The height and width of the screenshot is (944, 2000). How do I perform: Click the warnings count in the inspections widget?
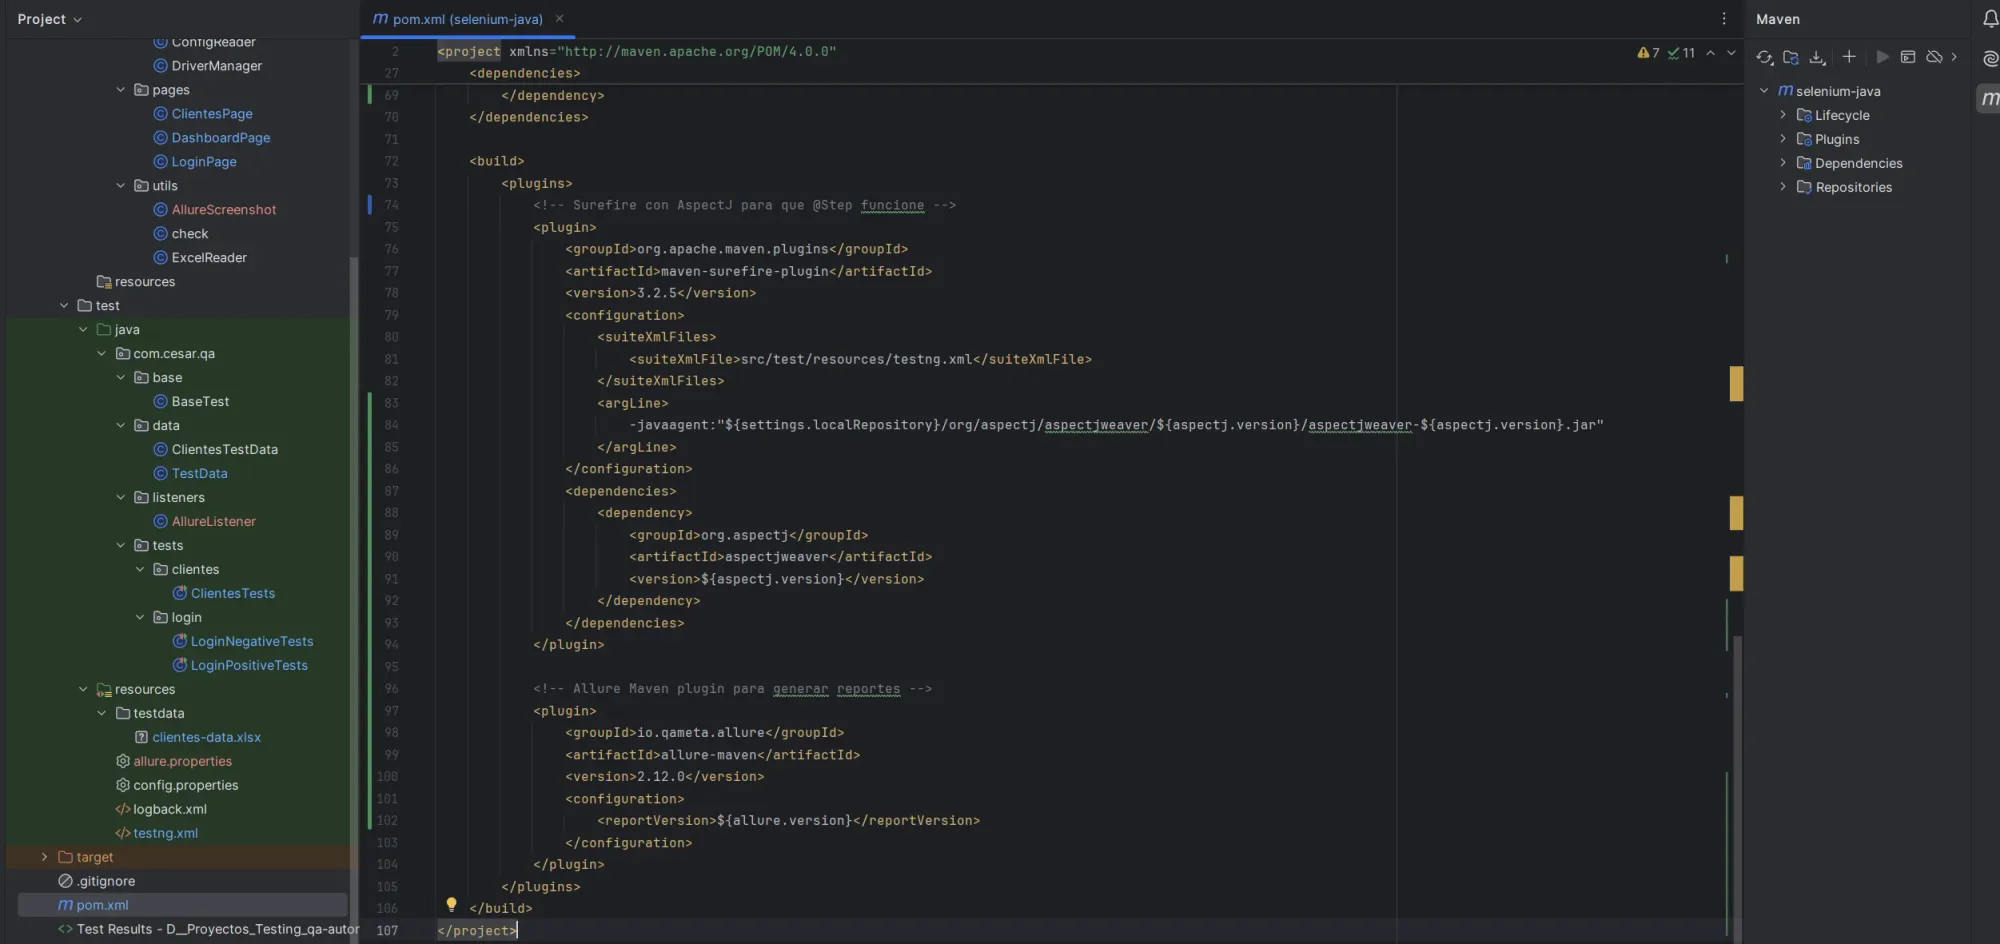(1649, 52)
